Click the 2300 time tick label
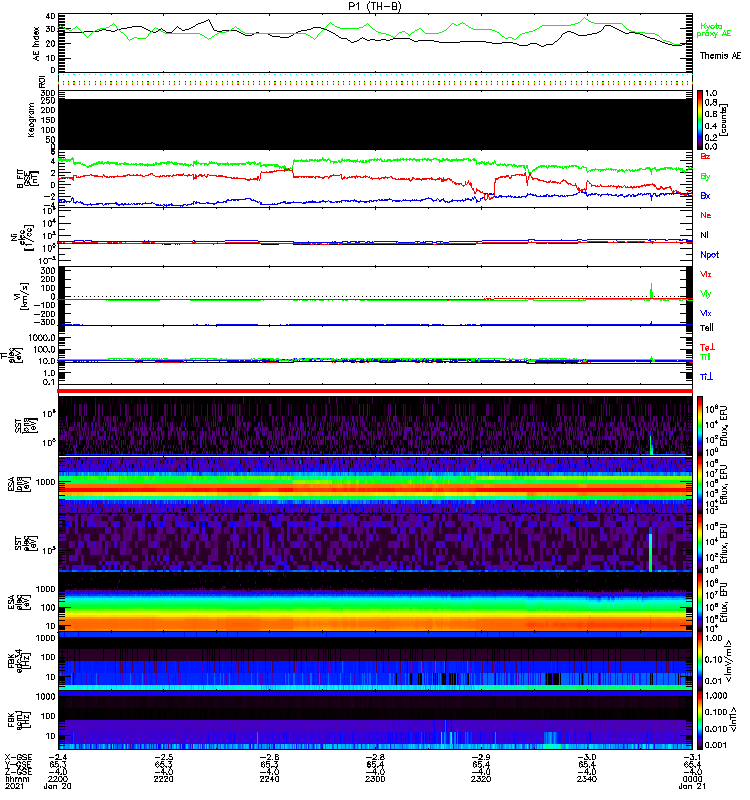Image resolution: width=750 pixels, height=800 pixels. pos(375,779)
